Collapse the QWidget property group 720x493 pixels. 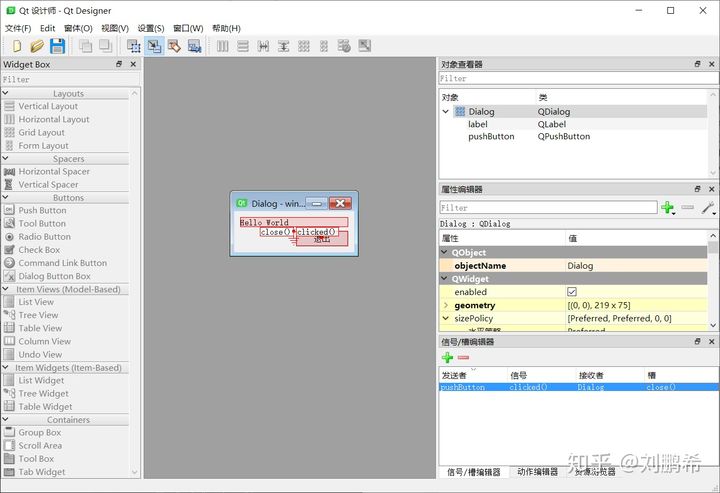click(x=444, y=279)
